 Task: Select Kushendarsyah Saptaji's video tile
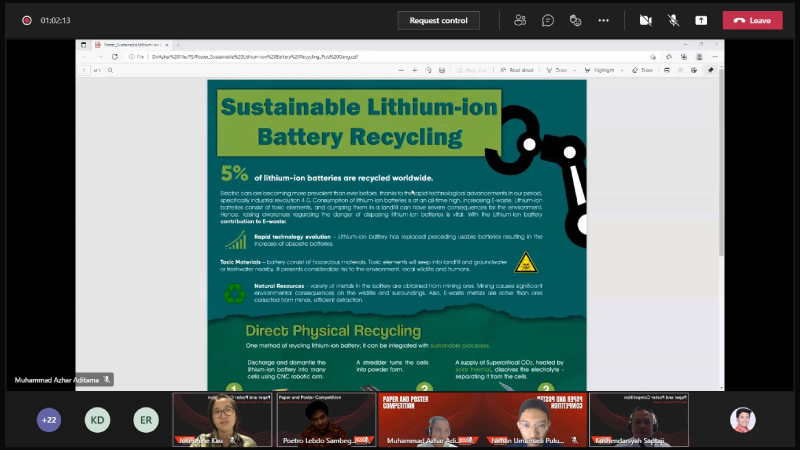pyautogui.click(x=639, y=419)
